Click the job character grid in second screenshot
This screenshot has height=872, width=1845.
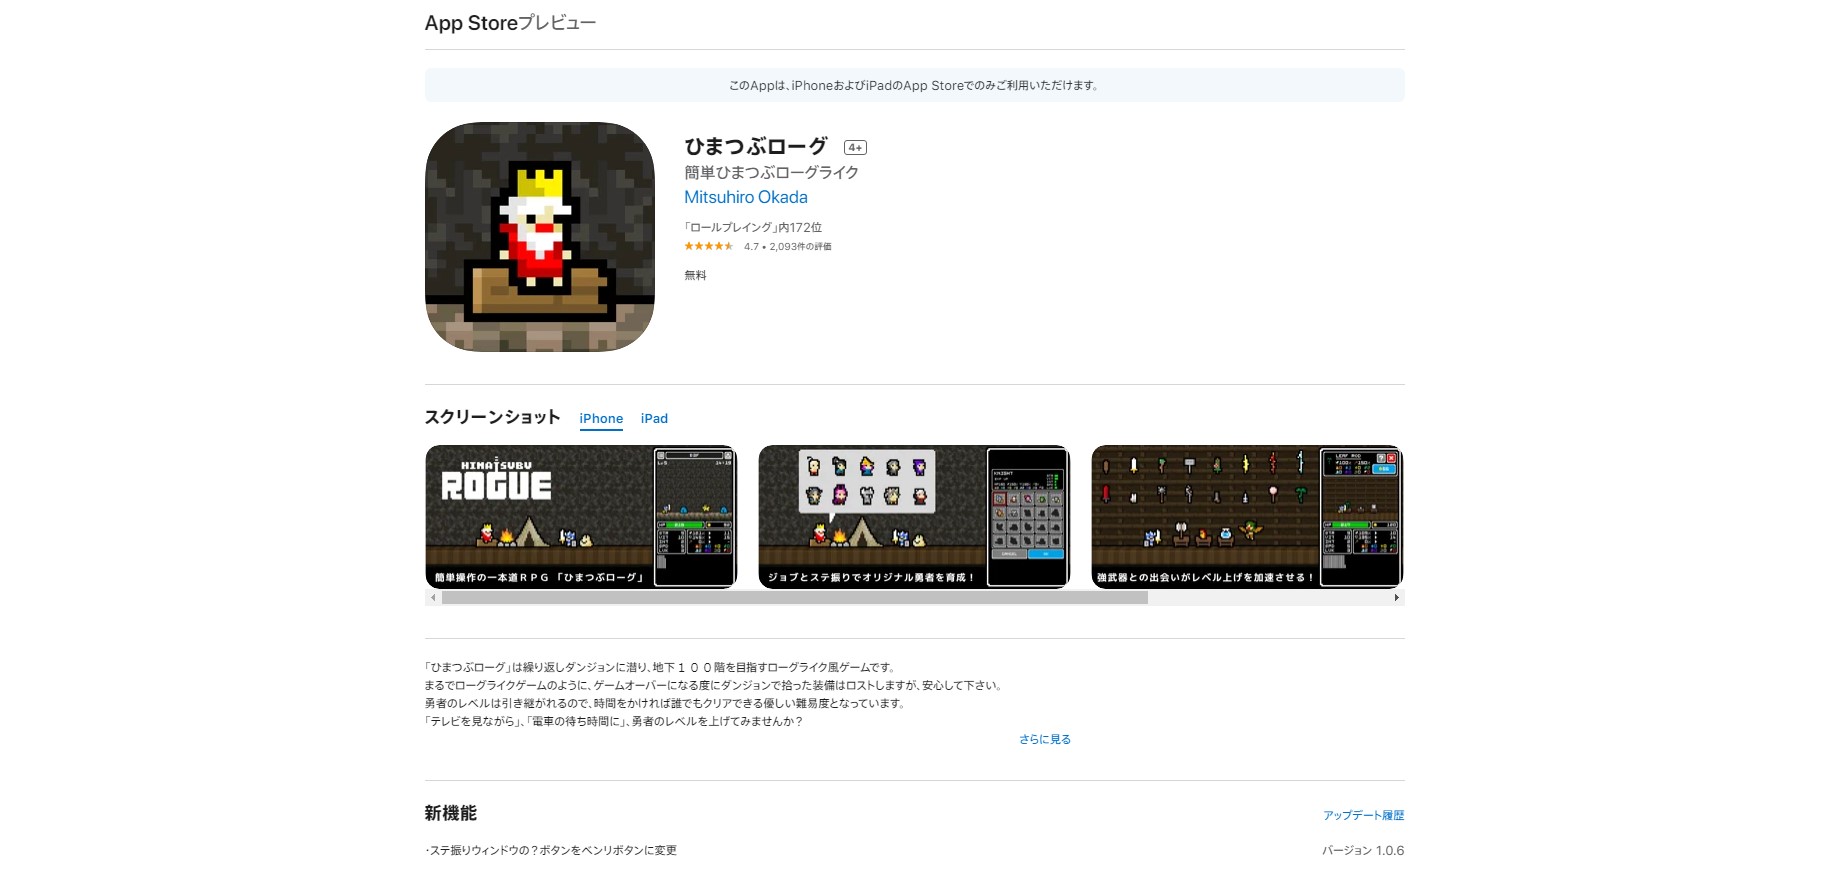(x=866, y=481)
